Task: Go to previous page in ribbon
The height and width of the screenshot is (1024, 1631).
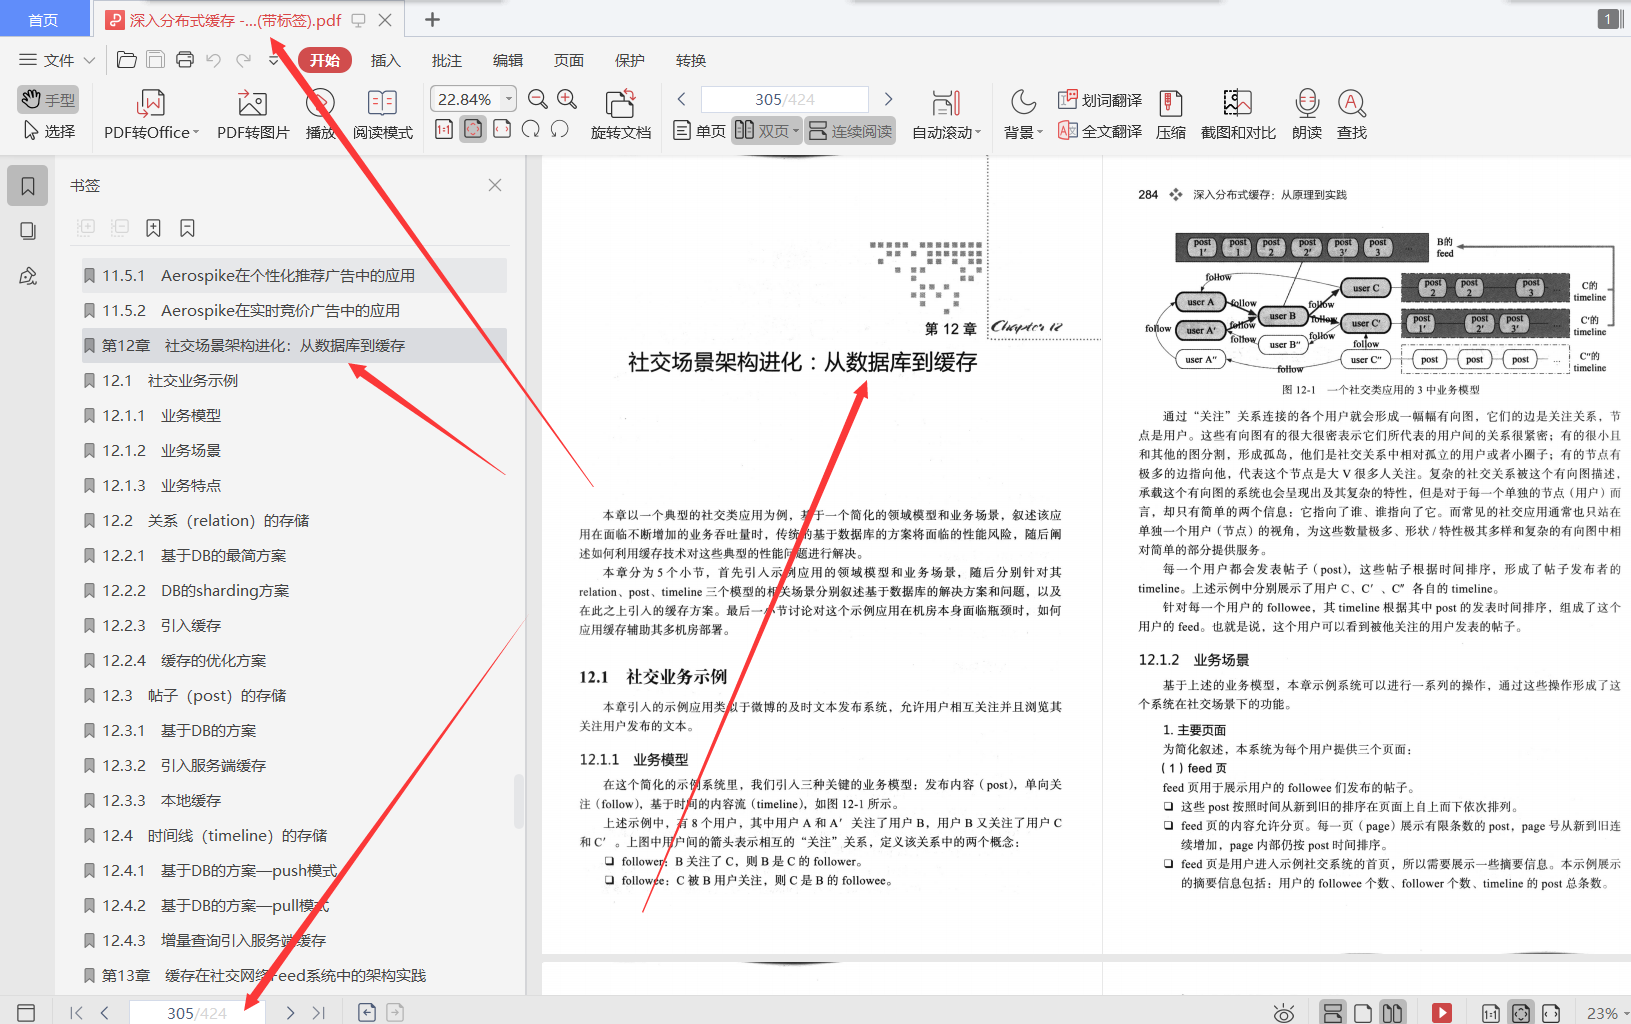Action: [x=682, y=99]
